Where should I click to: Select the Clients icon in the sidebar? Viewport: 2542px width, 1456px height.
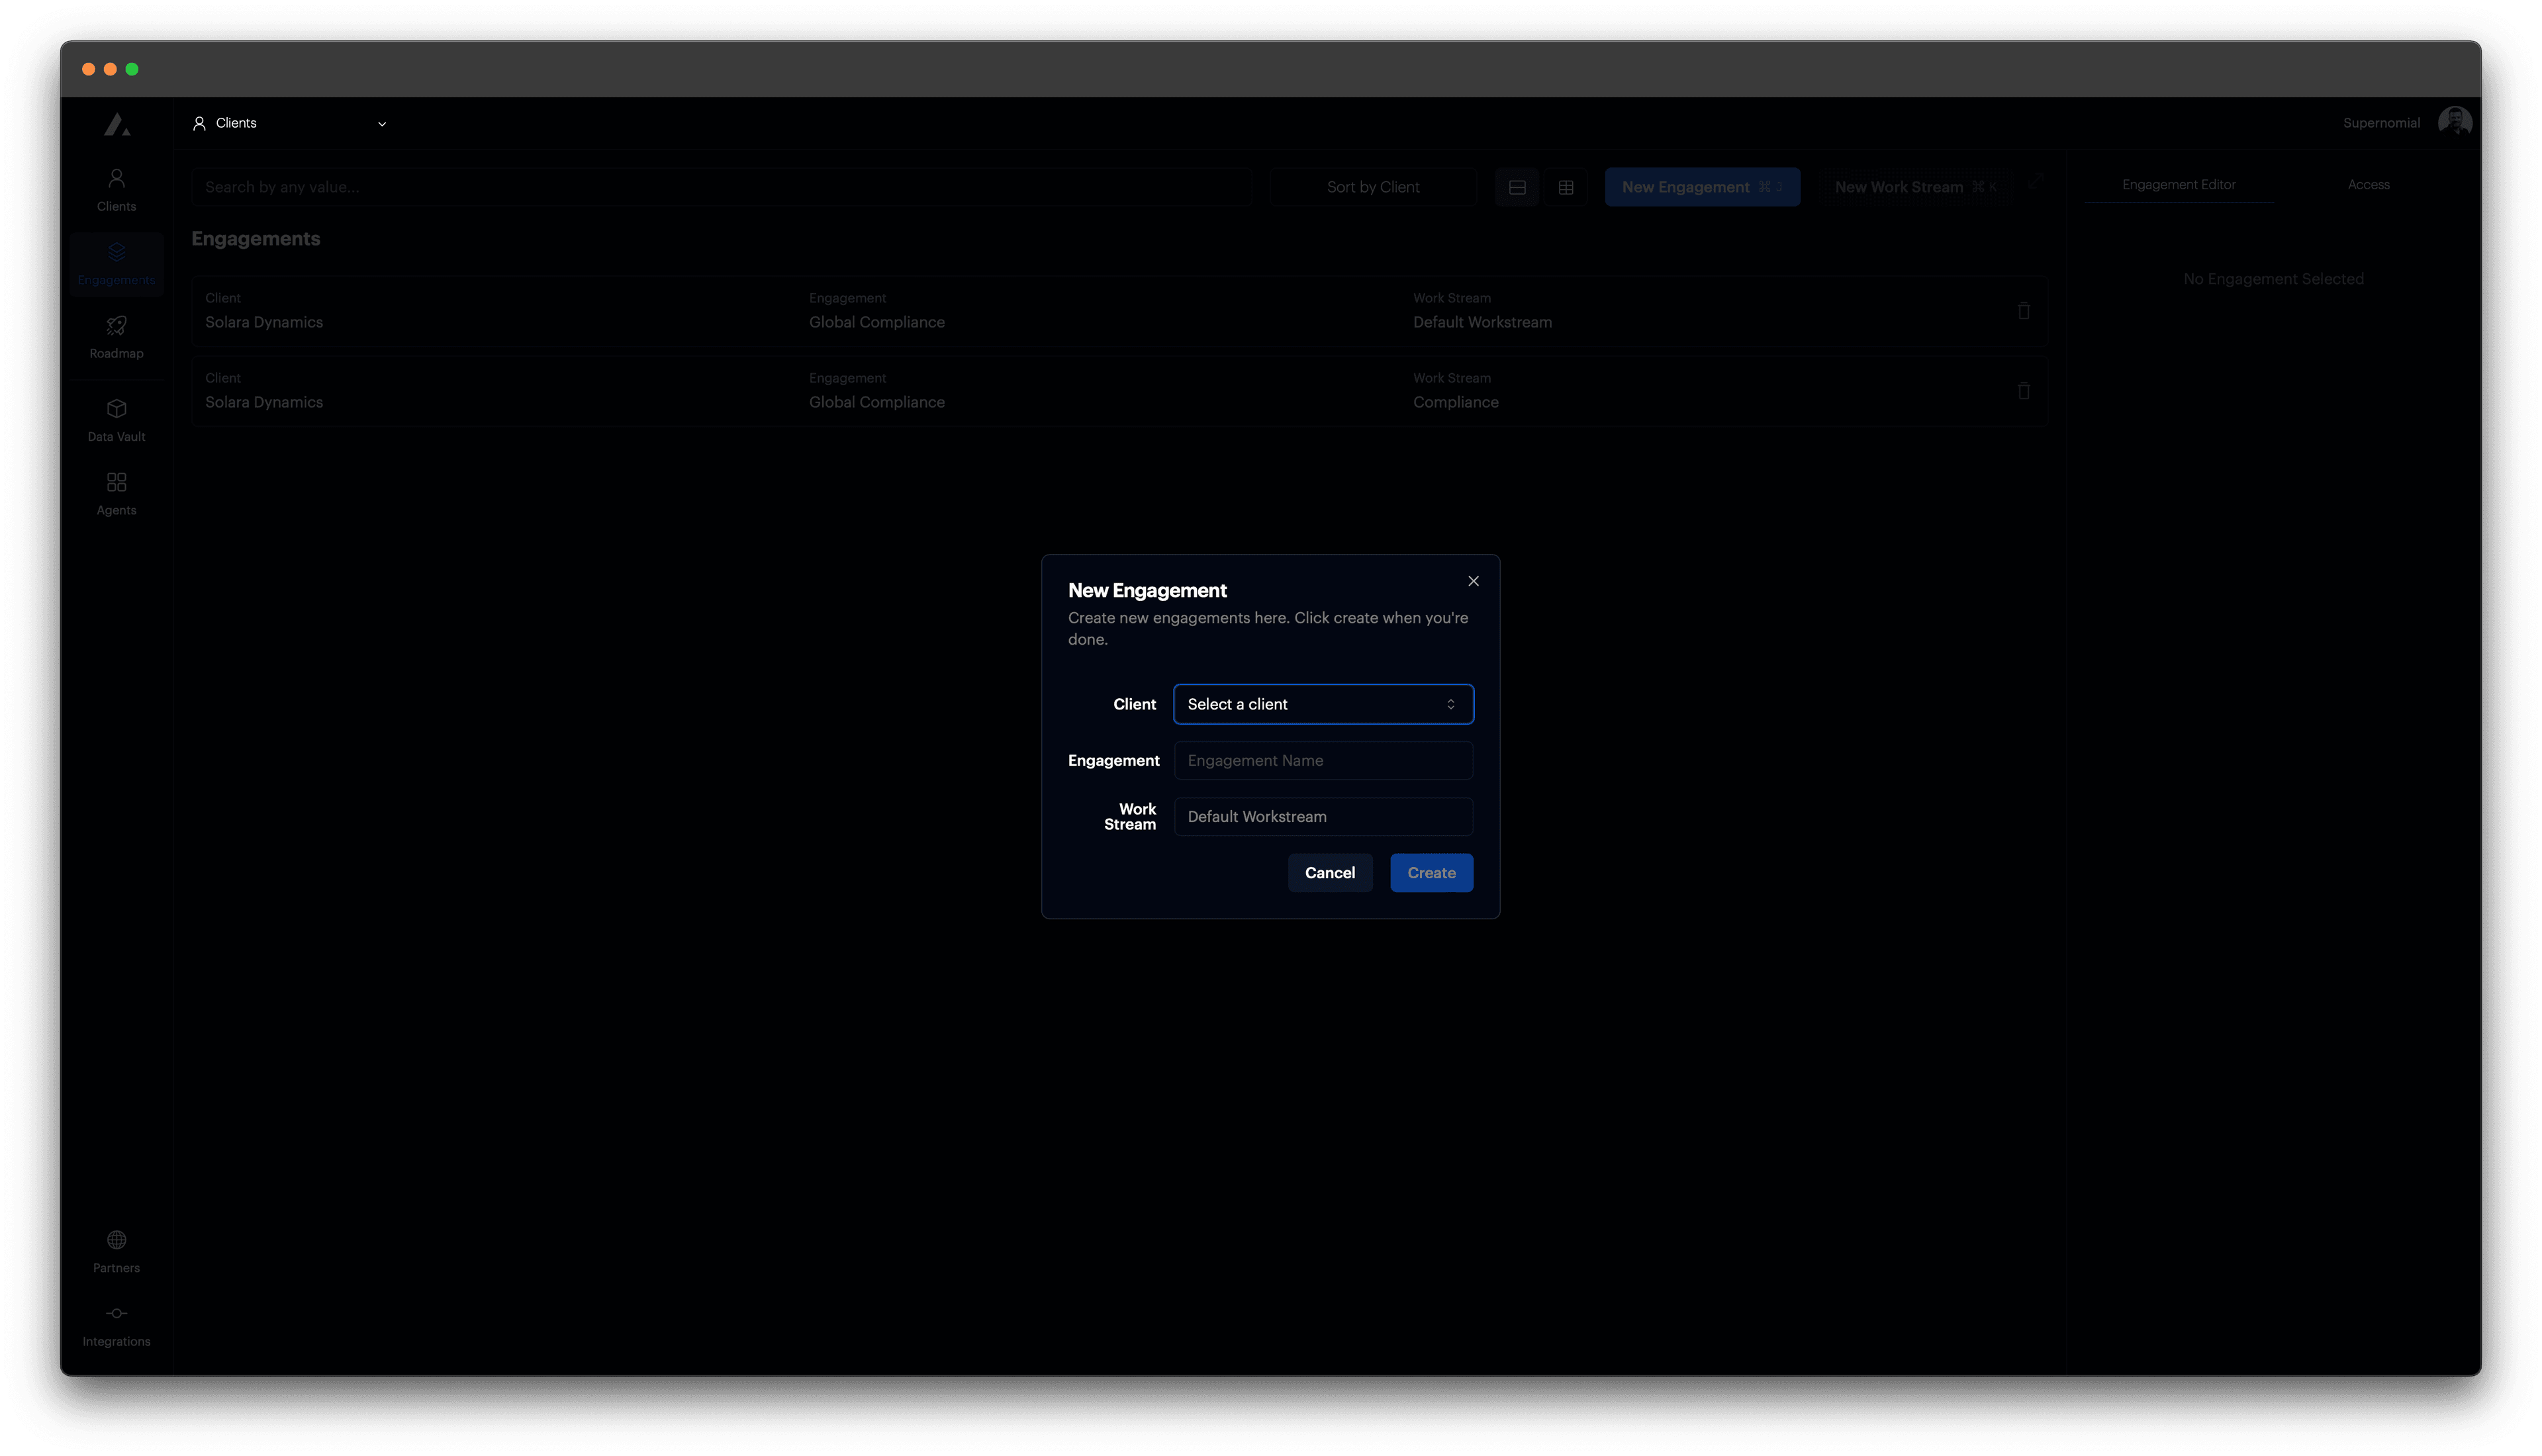click(x=116, y=189)
